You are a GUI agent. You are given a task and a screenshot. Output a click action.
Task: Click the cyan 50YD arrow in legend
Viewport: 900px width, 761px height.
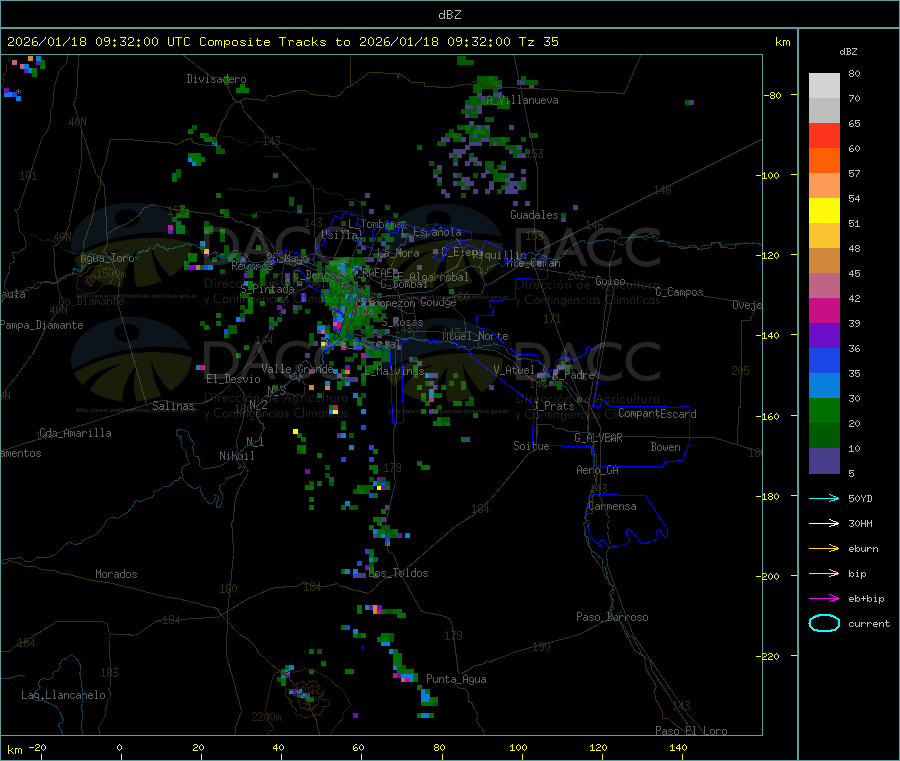[x=824, y=498]
